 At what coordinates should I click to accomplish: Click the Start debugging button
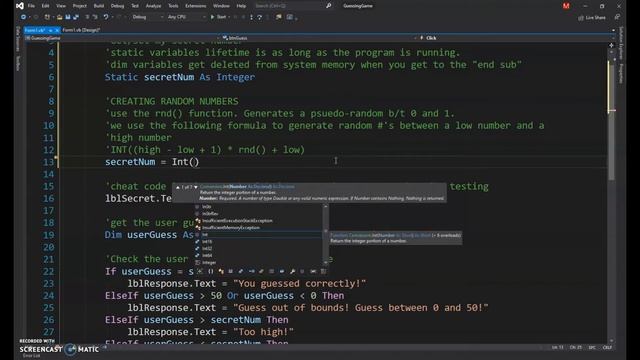click(219, 17)
